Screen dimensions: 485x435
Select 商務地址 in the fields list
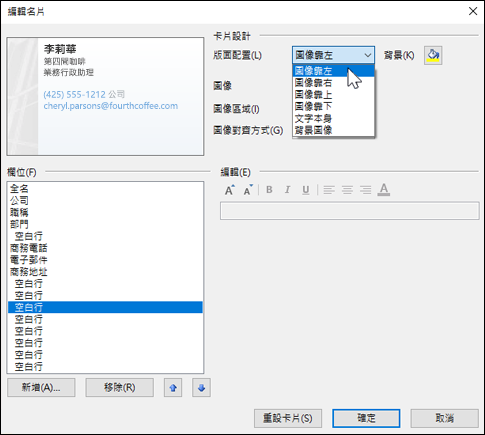click(x=105, y=272)
